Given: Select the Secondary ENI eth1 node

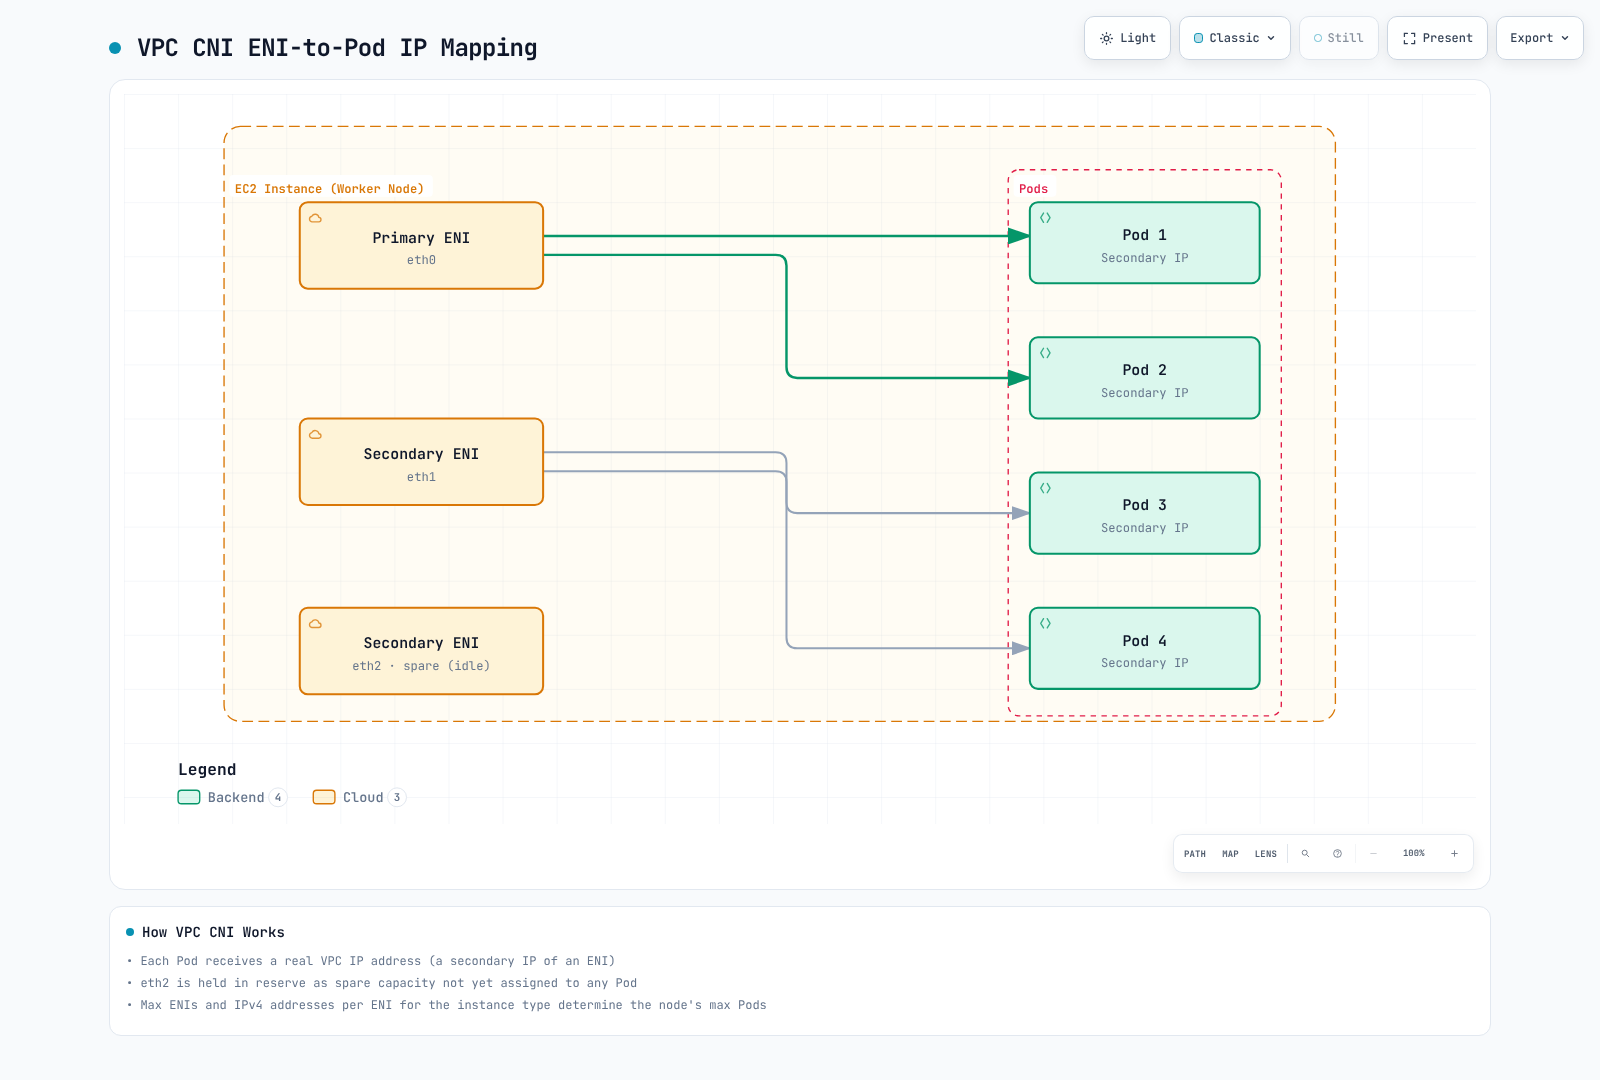Looking at the screenshot, I should (421, 462).
